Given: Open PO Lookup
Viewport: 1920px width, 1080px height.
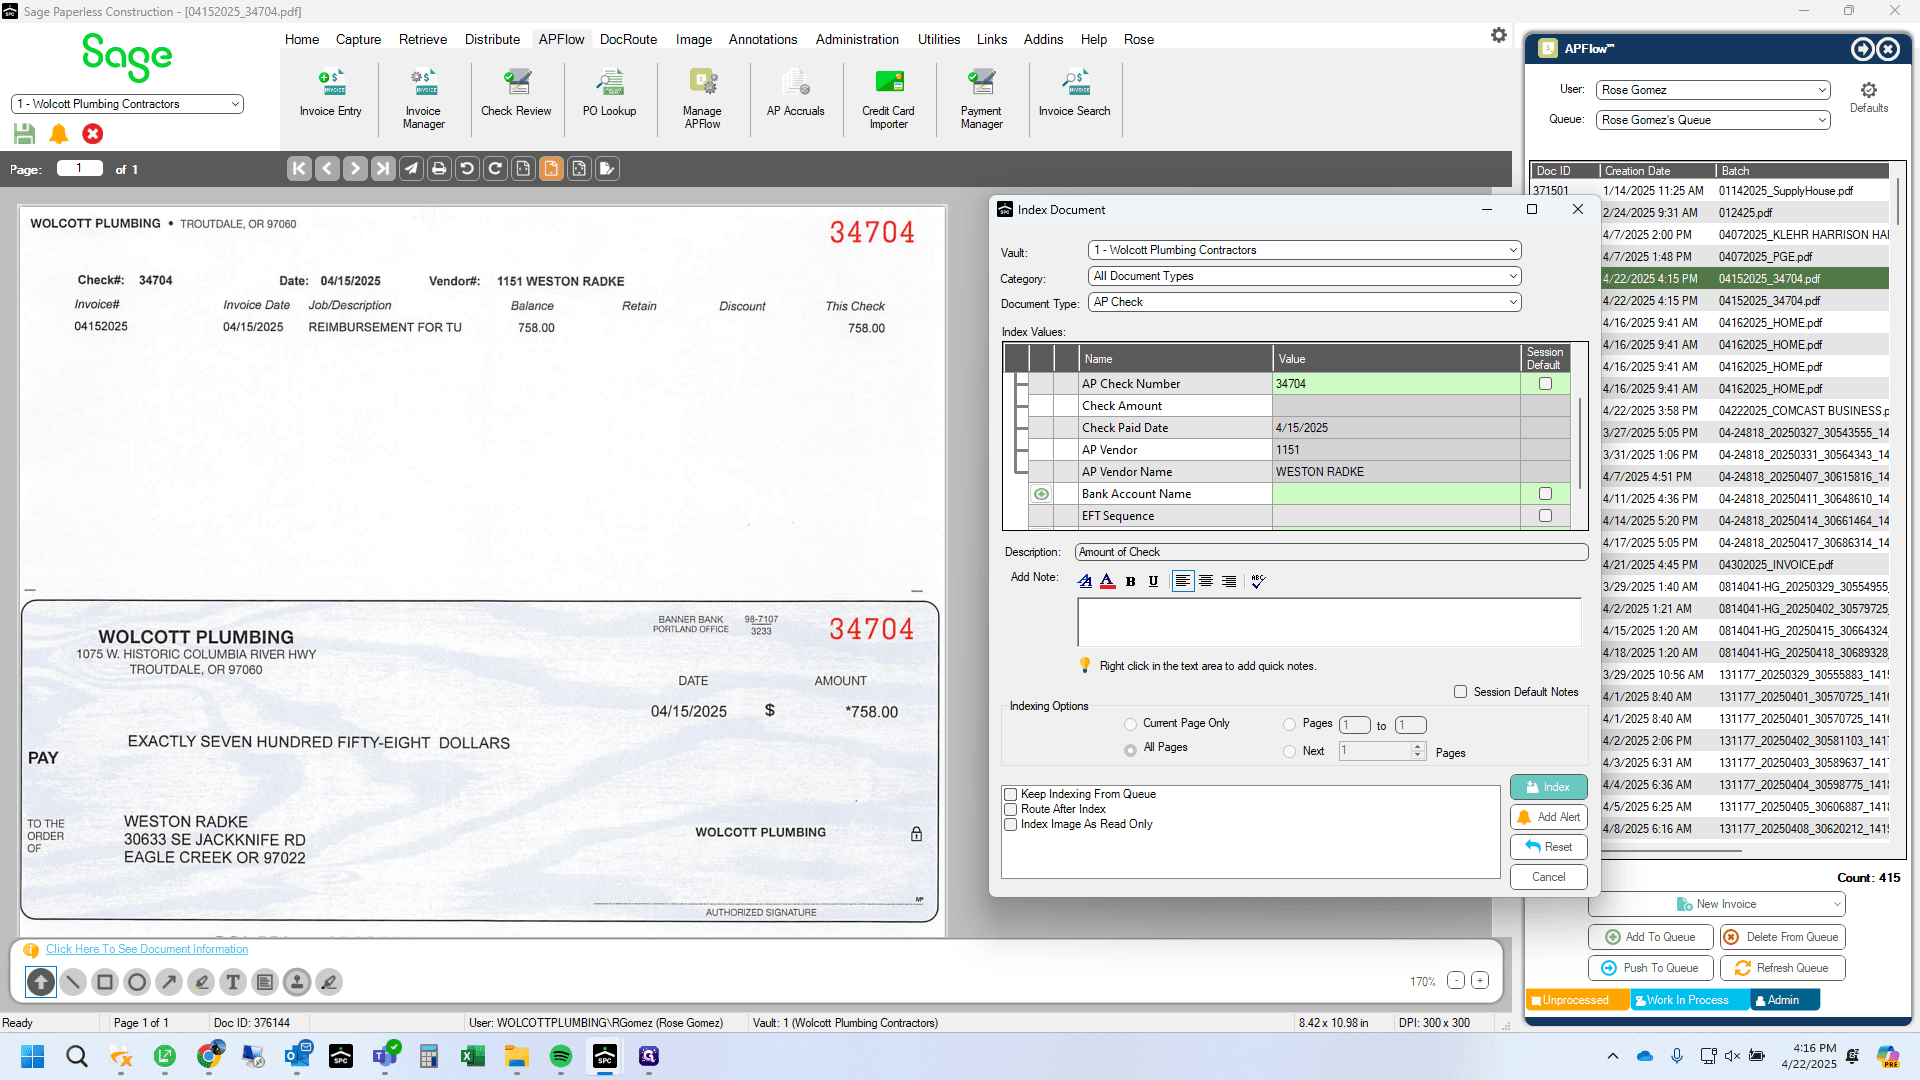Looking at the screenshot, I should tap(609, 94).
